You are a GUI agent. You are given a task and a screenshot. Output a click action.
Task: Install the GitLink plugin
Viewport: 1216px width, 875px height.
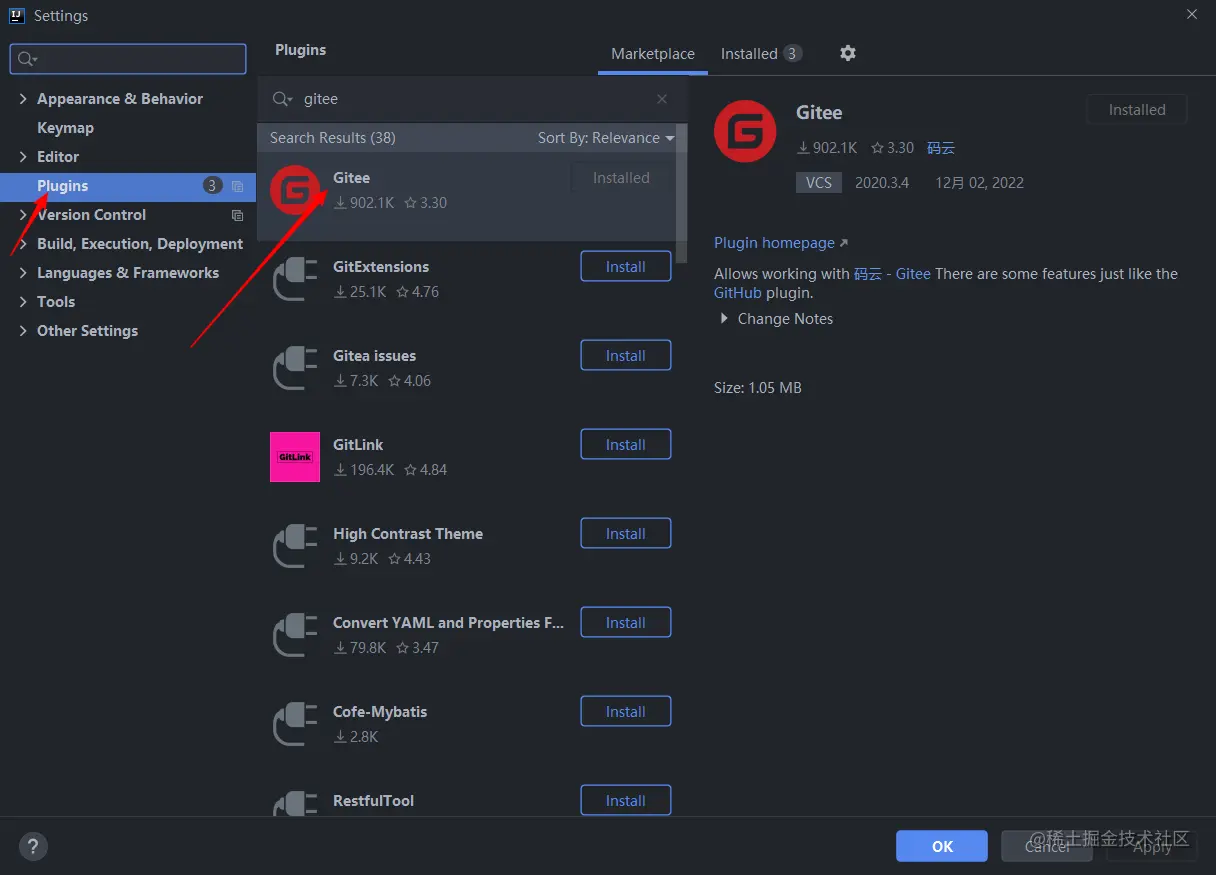click(626, 445)
